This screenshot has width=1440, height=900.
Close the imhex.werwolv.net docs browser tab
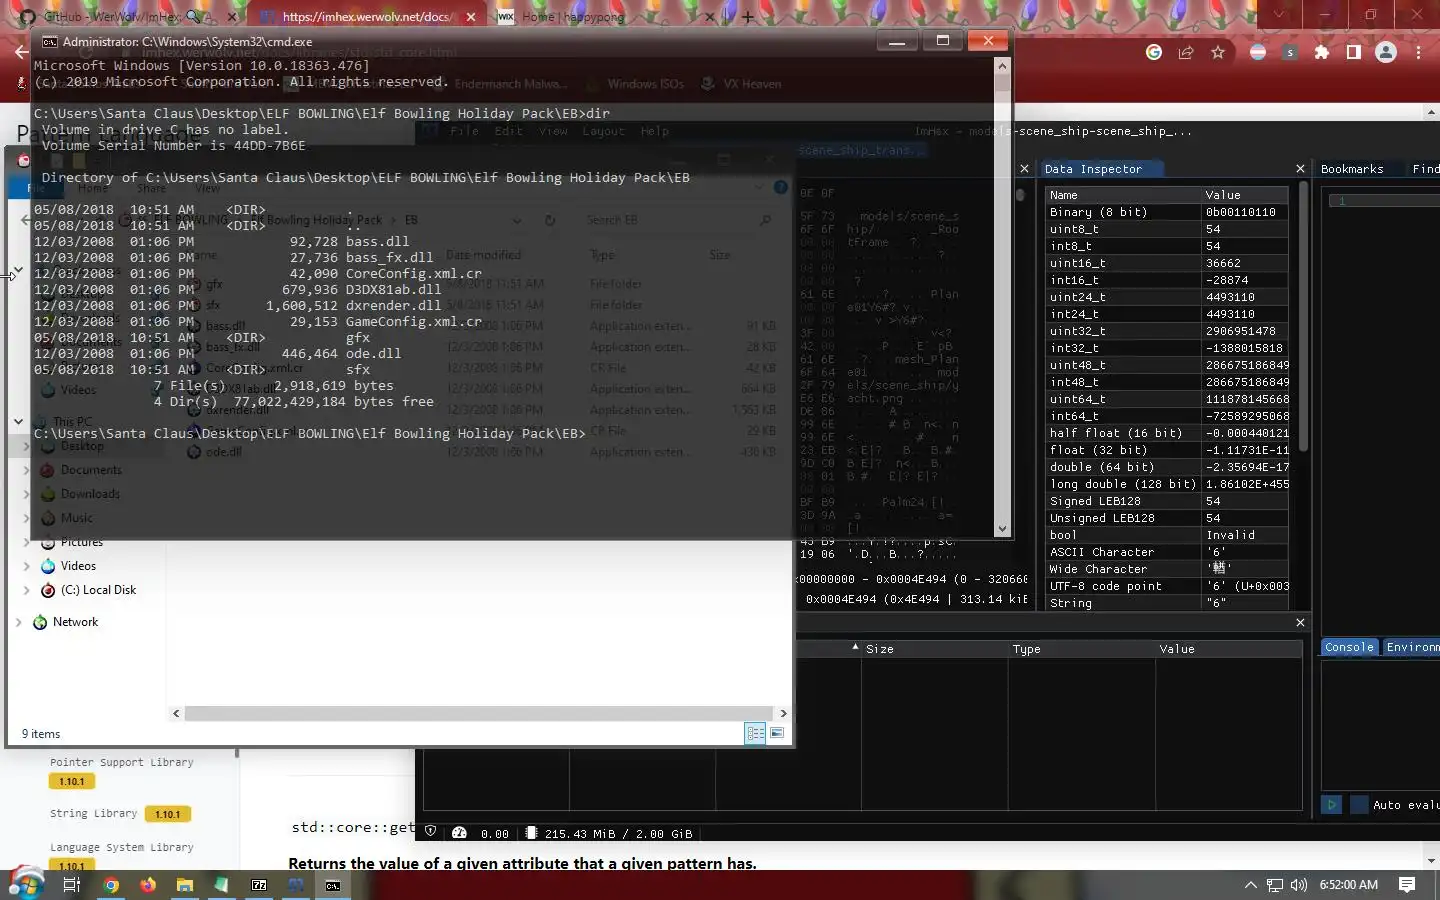point(471,17)
